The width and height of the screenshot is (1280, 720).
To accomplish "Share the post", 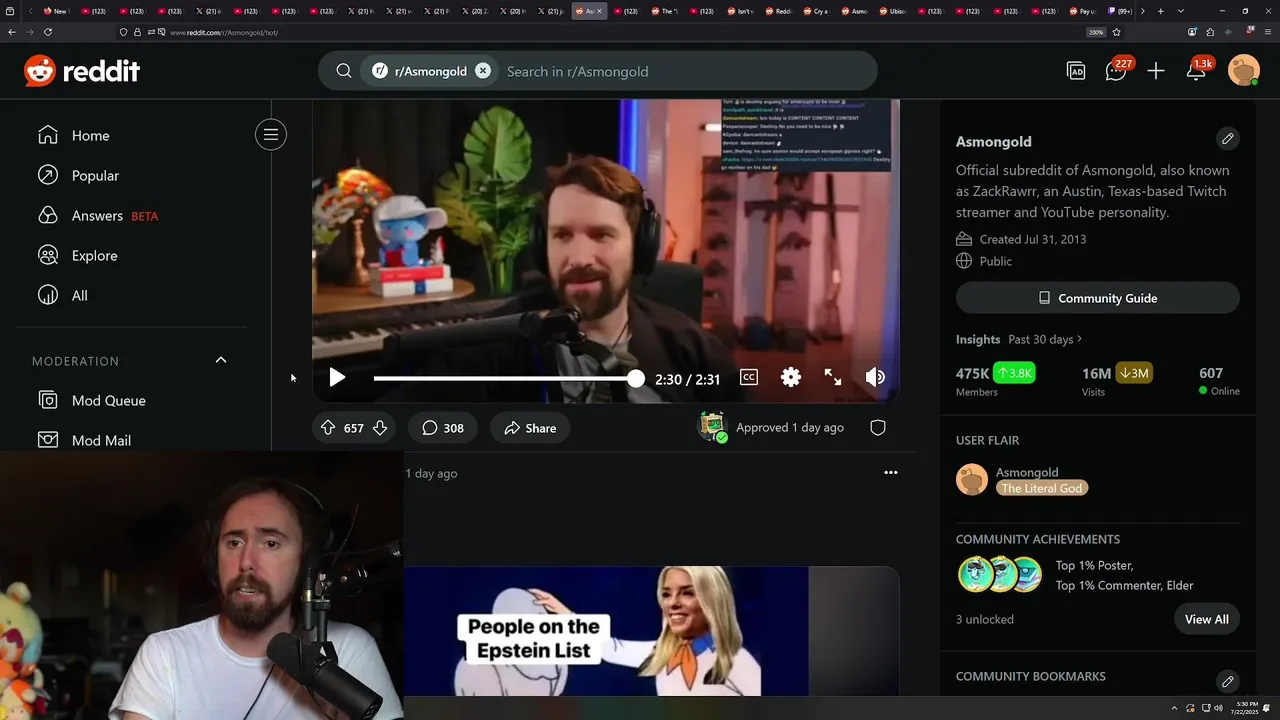I will [x=530, y=428].
